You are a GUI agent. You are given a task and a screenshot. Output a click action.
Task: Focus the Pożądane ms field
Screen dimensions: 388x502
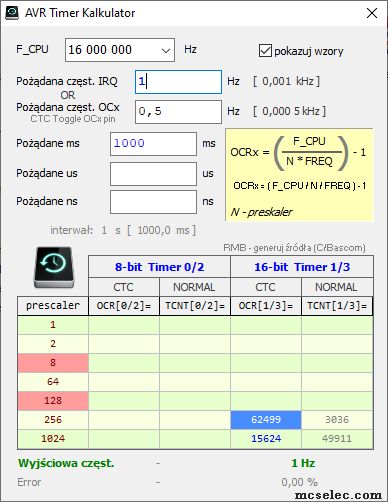[x=153, y=144]
